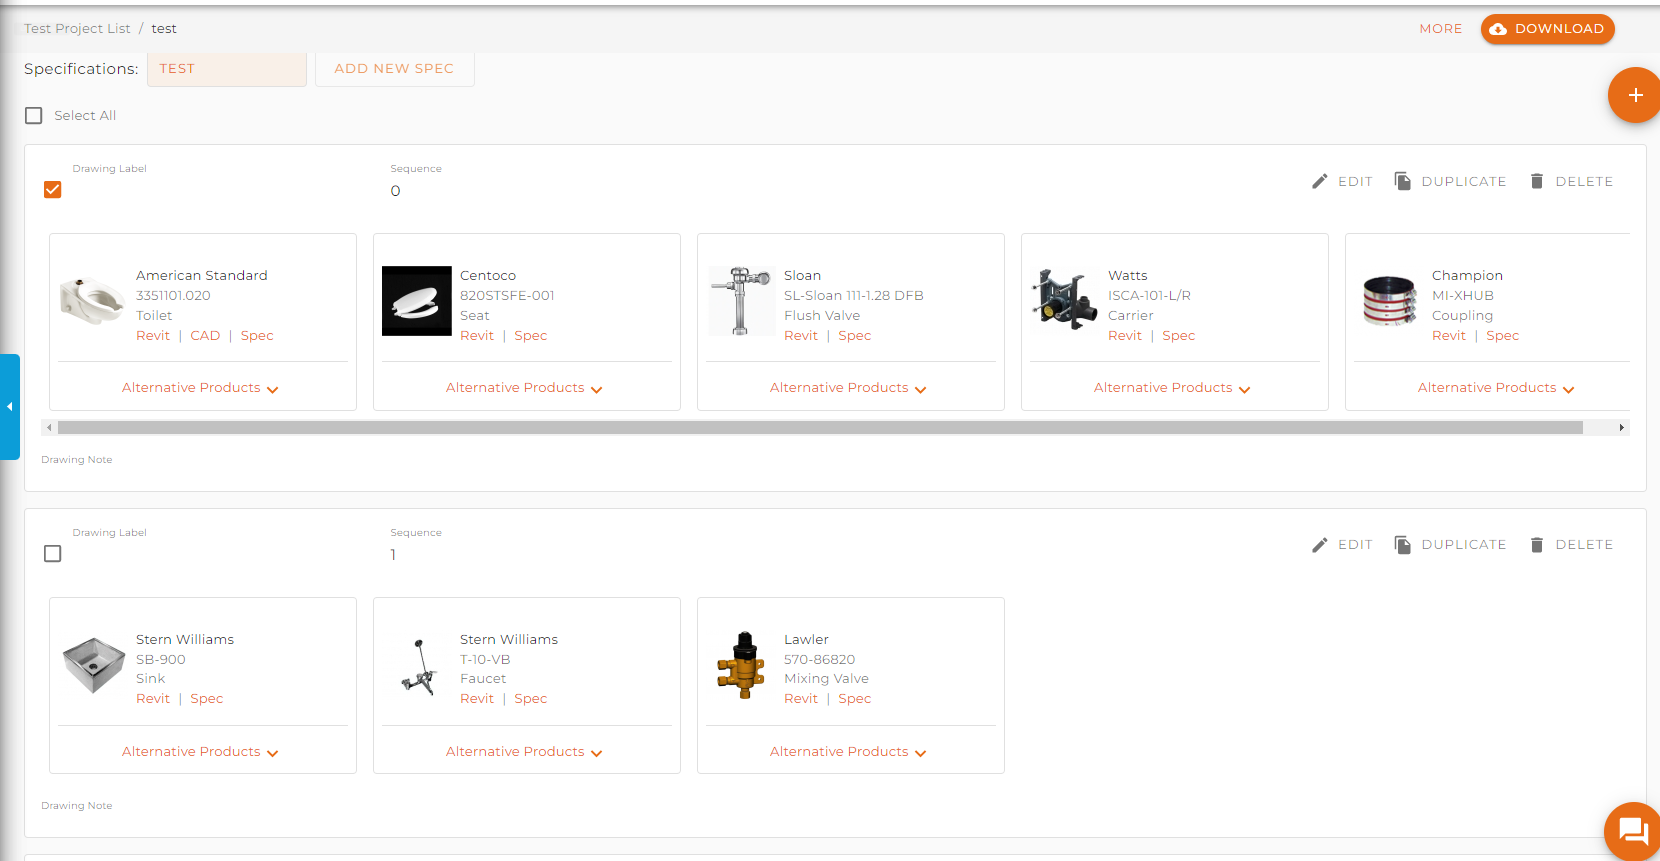
Task: Open Spec link for Centoco seat
Action: (531, 336)
